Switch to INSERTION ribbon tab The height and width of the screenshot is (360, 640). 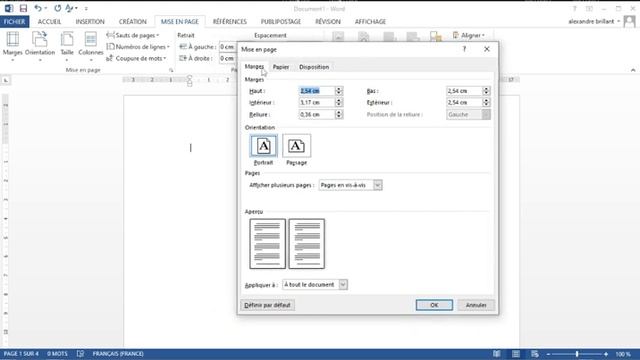coord(90,22)
